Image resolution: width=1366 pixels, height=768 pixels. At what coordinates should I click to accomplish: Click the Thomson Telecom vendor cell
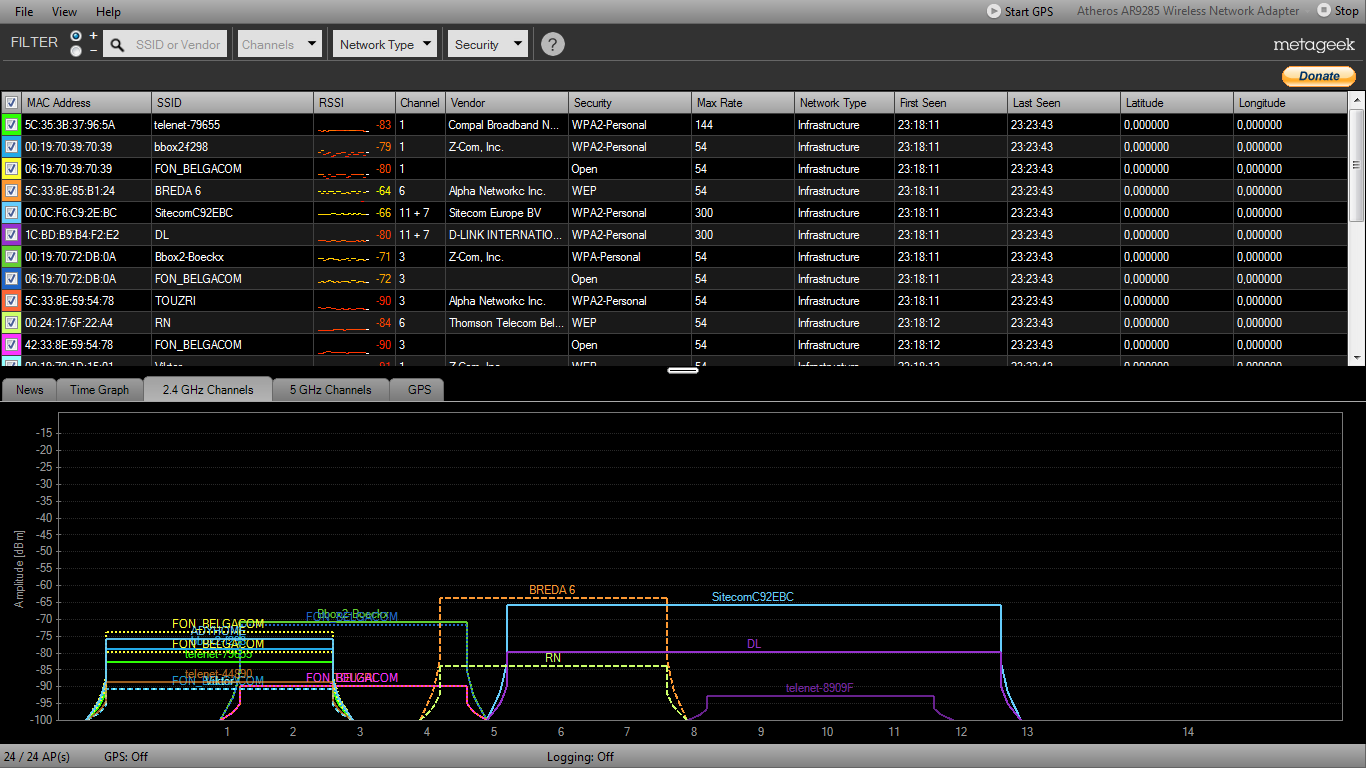507,323
